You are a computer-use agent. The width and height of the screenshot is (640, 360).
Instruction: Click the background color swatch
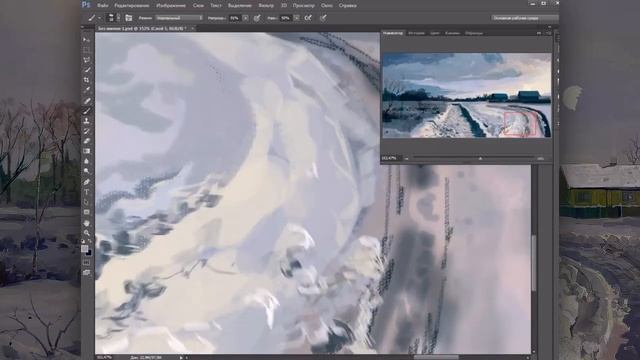(x=89, y=253)
